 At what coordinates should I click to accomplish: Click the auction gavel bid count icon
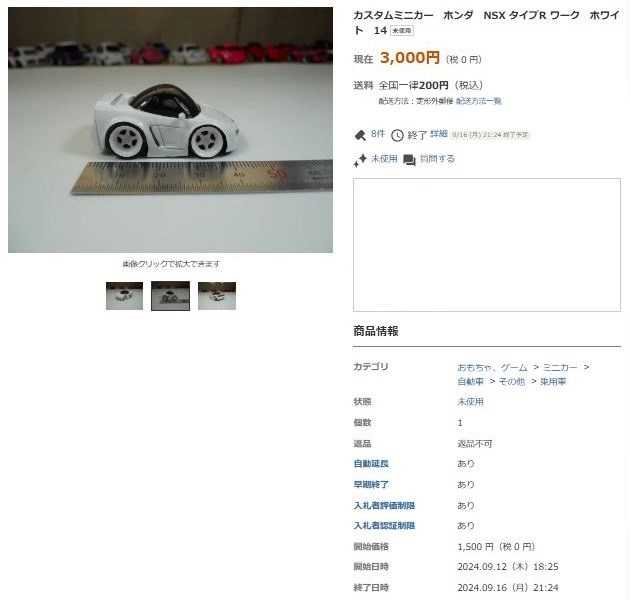tap(360, 135)
